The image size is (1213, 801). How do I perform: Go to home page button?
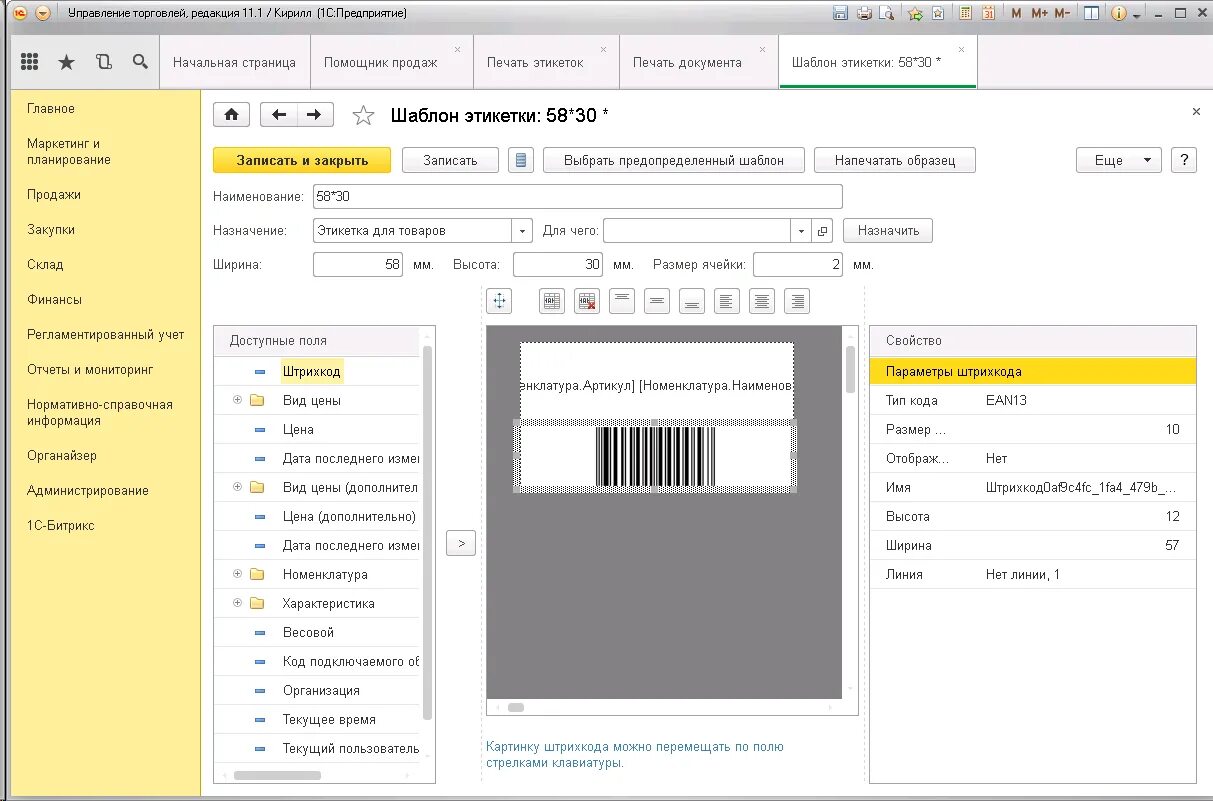point(231,115)
